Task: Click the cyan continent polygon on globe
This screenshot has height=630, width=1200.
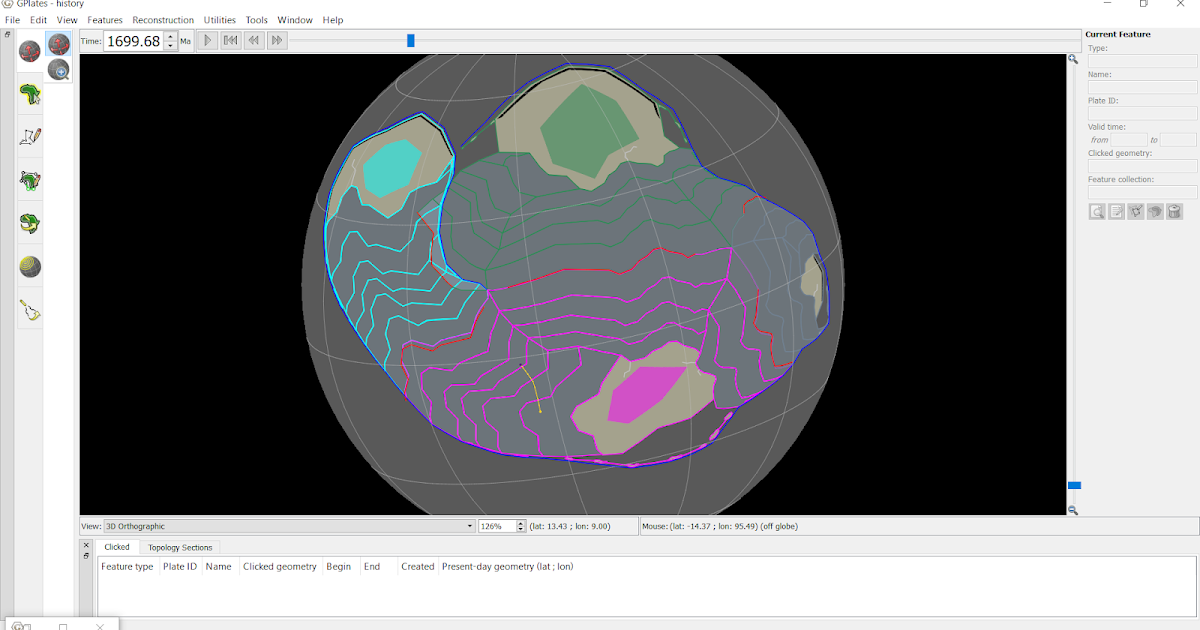Action: tap(391, 168)
